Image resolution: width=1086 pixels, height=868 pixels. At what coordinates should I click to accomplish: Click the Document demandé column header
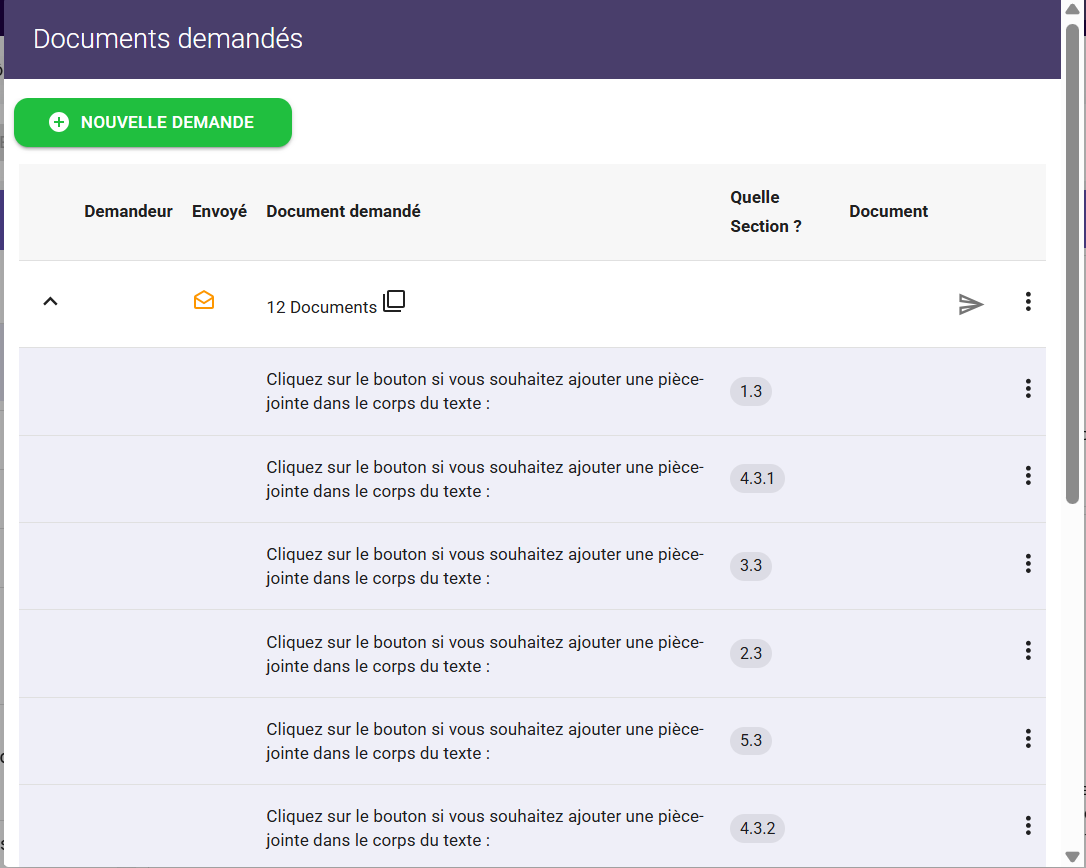(343, 212)
